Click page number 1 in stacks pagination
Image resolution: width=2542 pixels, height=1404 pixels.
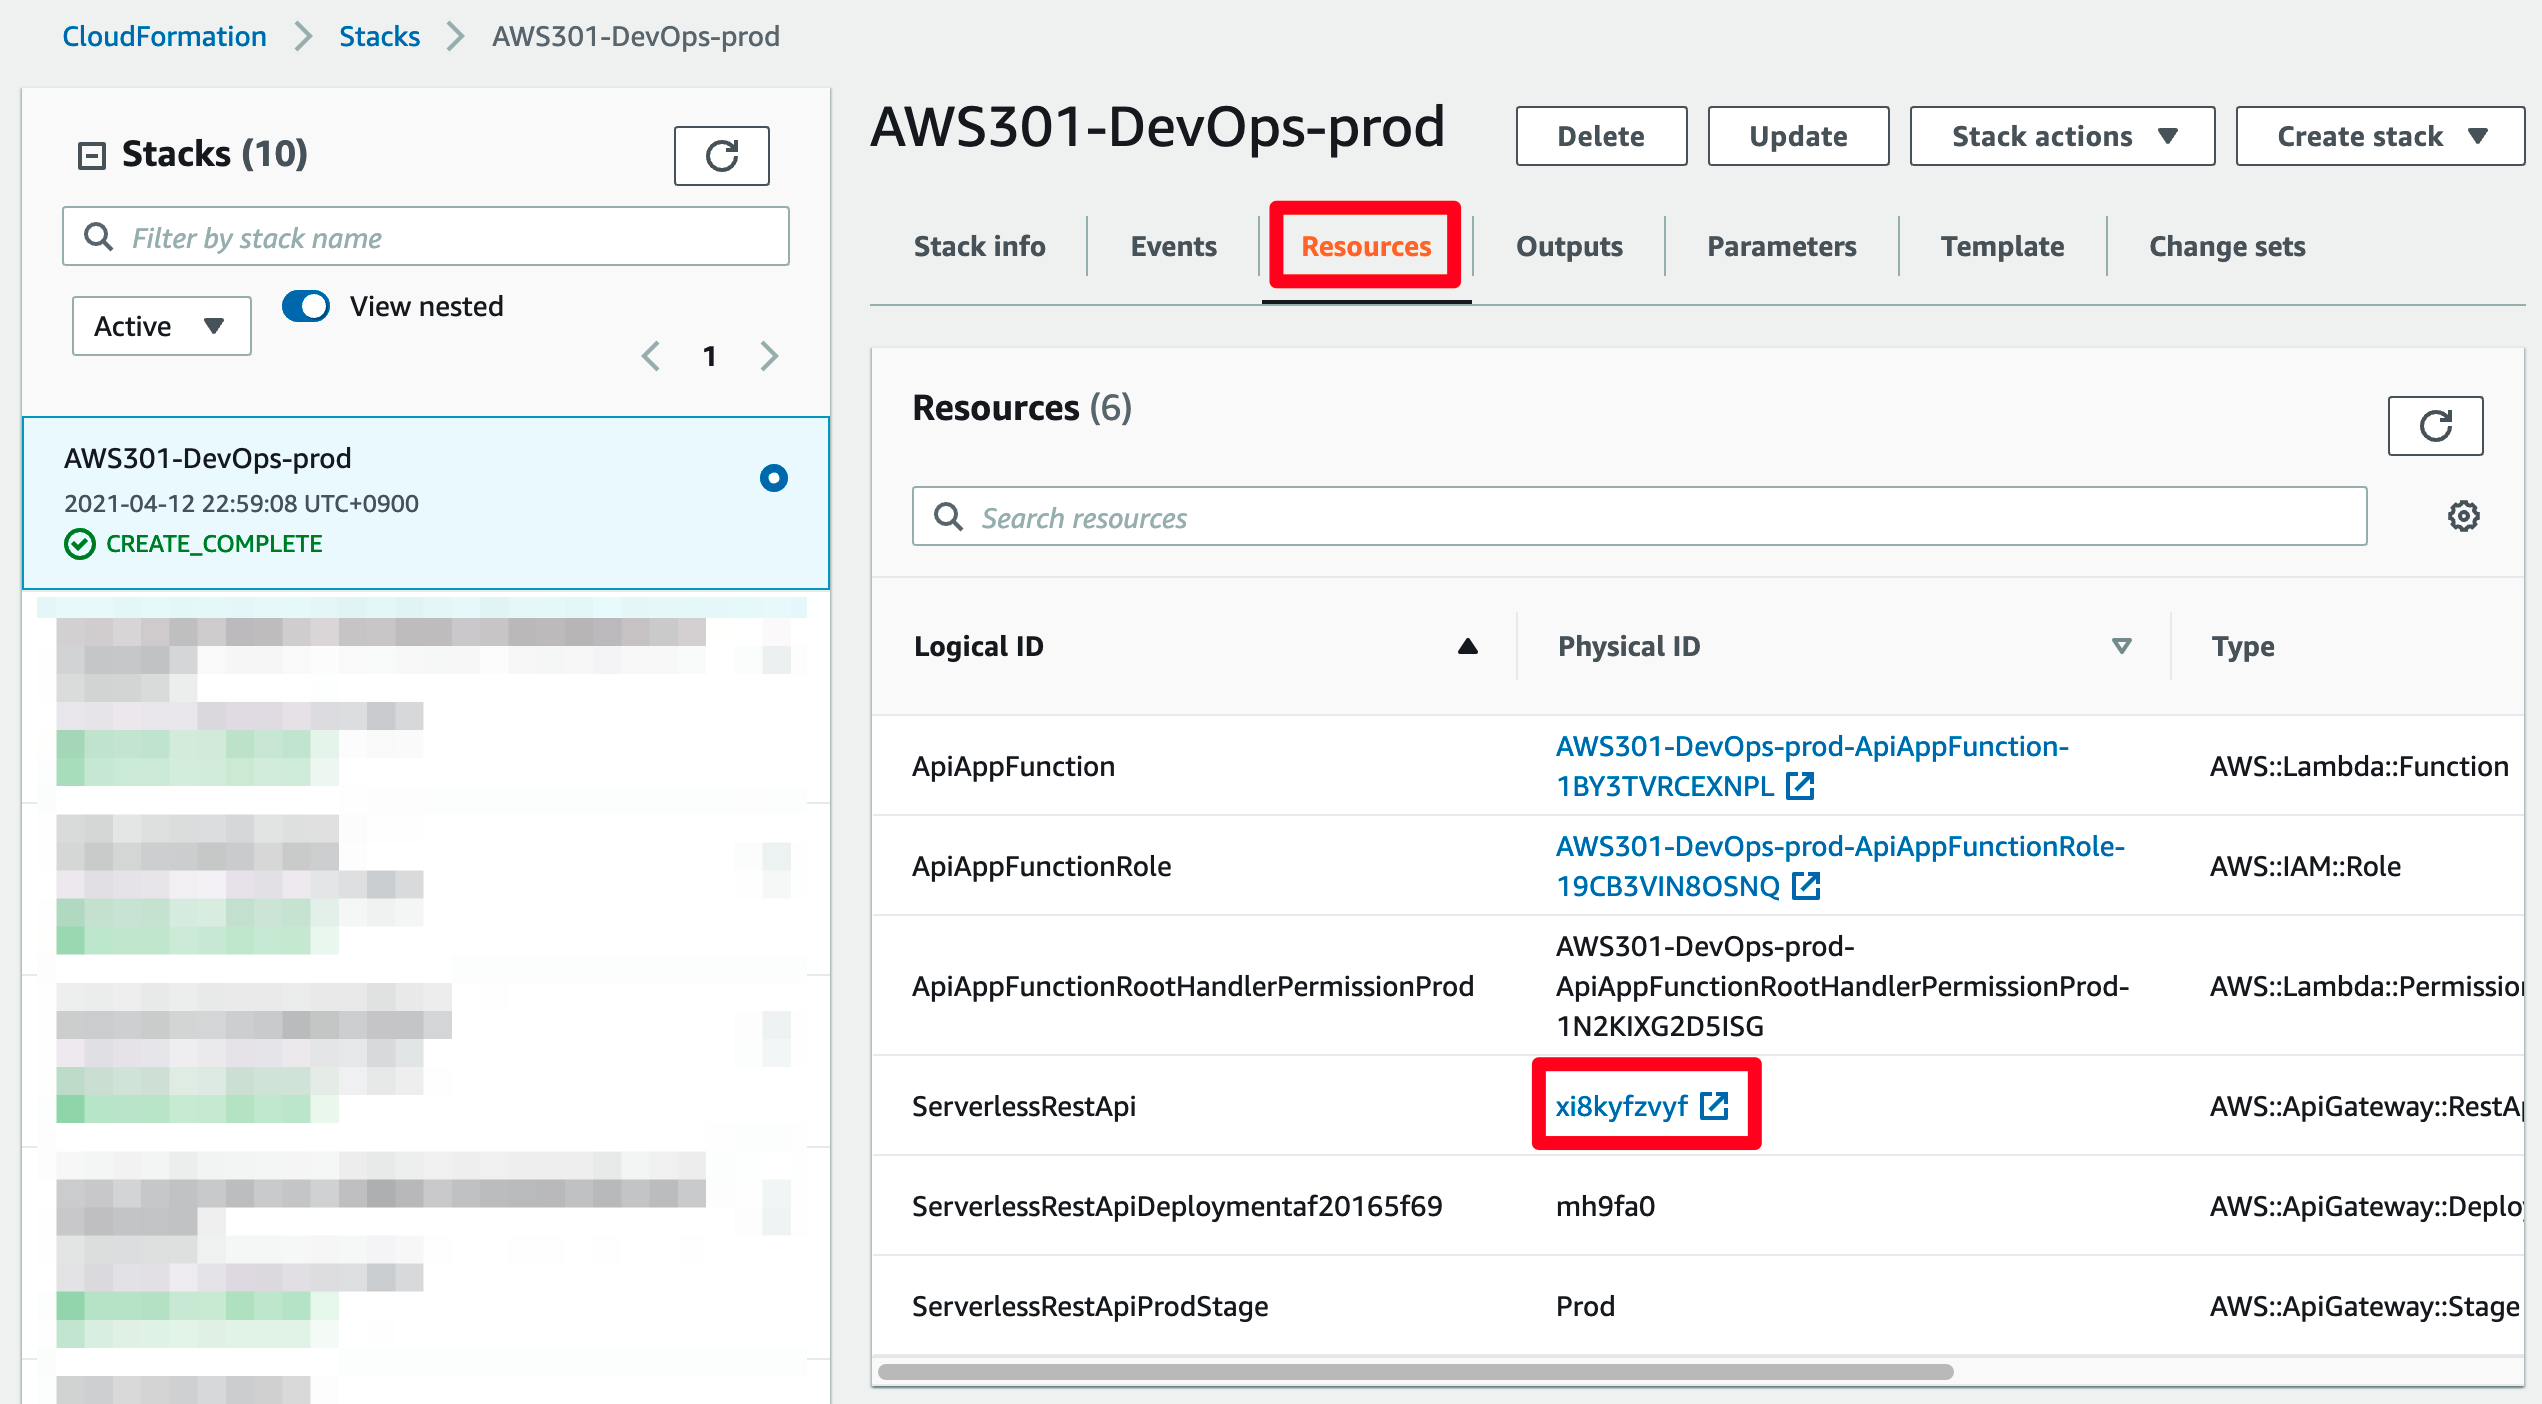pyautogui.click(x=709, y=356)
